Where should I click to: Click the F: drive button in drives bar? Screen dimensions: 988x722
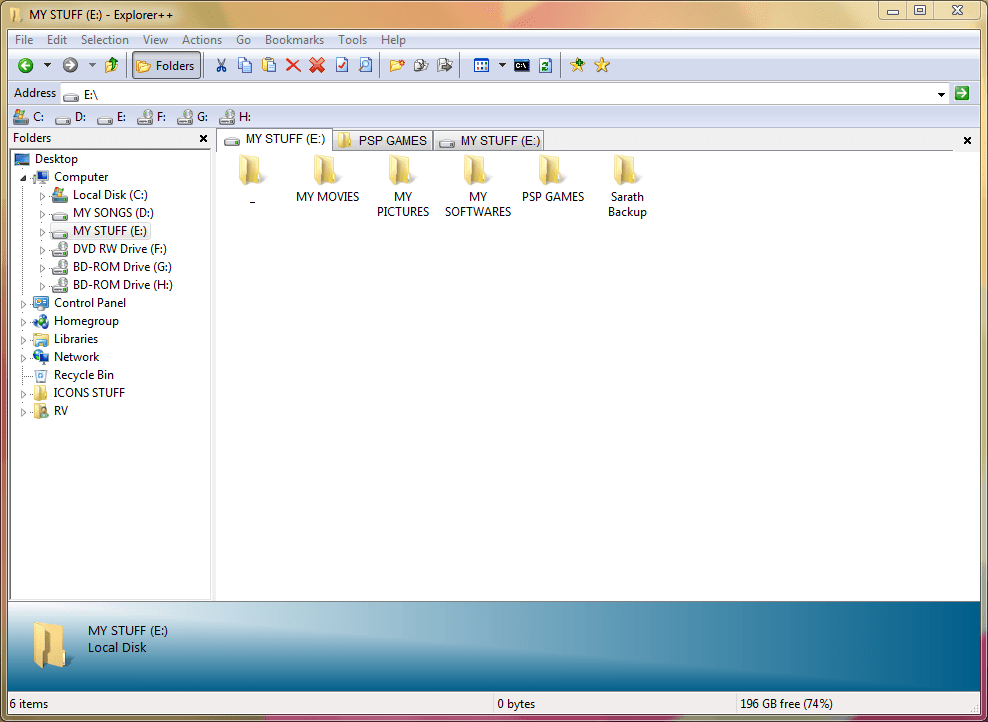[152, 117]
